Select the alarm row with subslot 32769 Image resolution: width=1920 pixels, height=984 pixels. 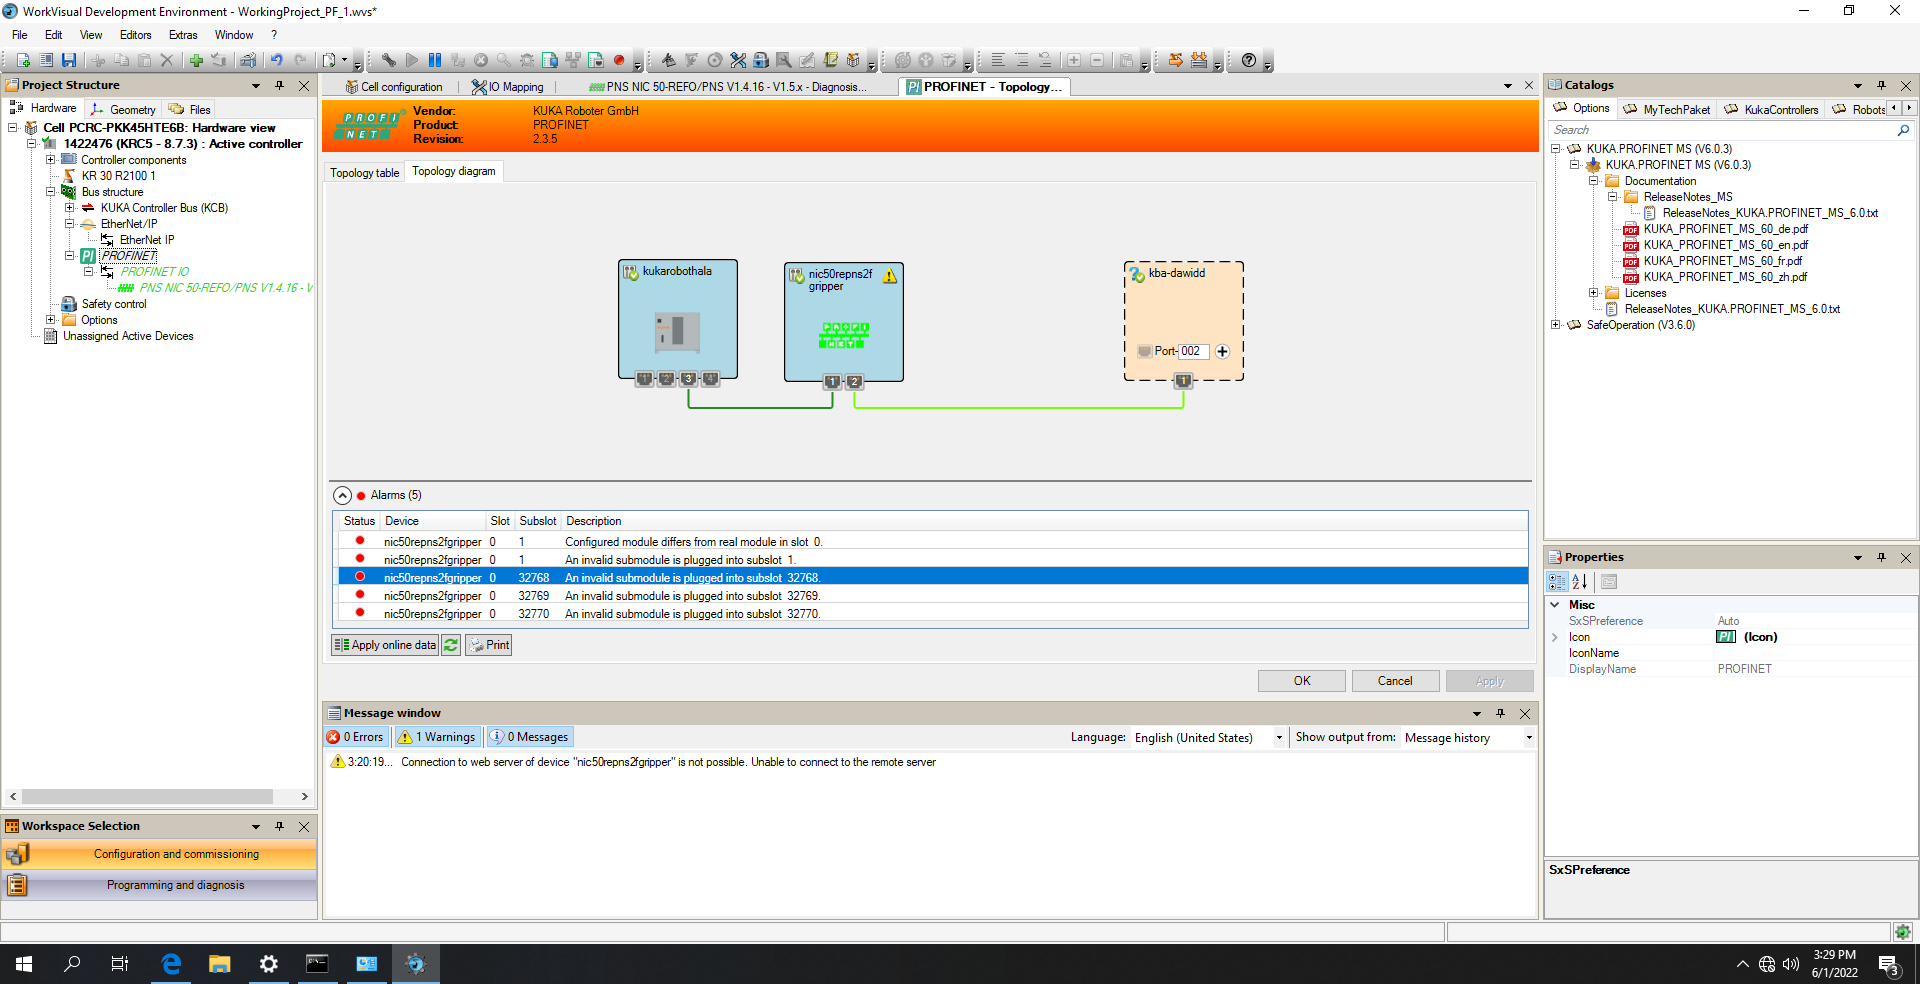(x=930, y=596)
